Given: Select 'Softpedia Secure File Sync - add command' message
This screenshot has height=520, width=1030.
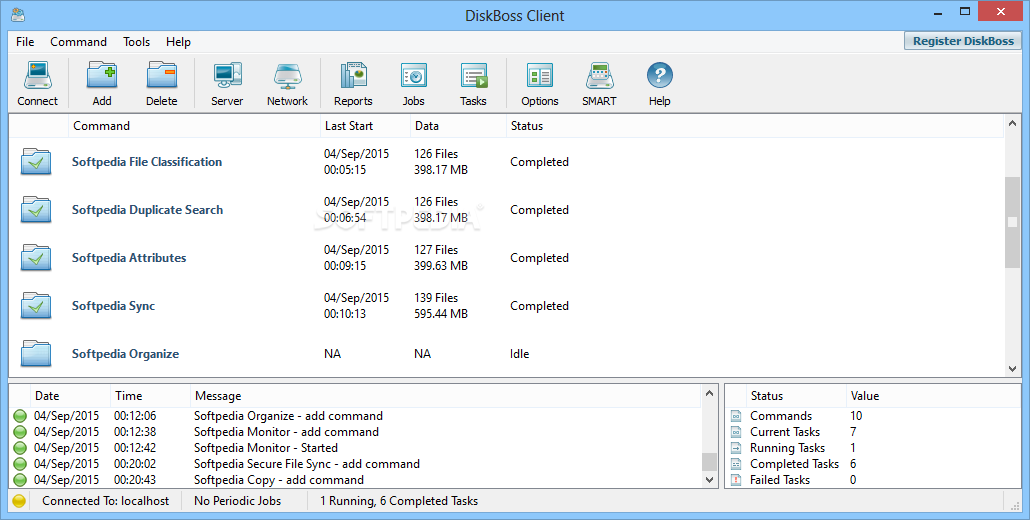Looking at the screenshot, I should 307,464.
